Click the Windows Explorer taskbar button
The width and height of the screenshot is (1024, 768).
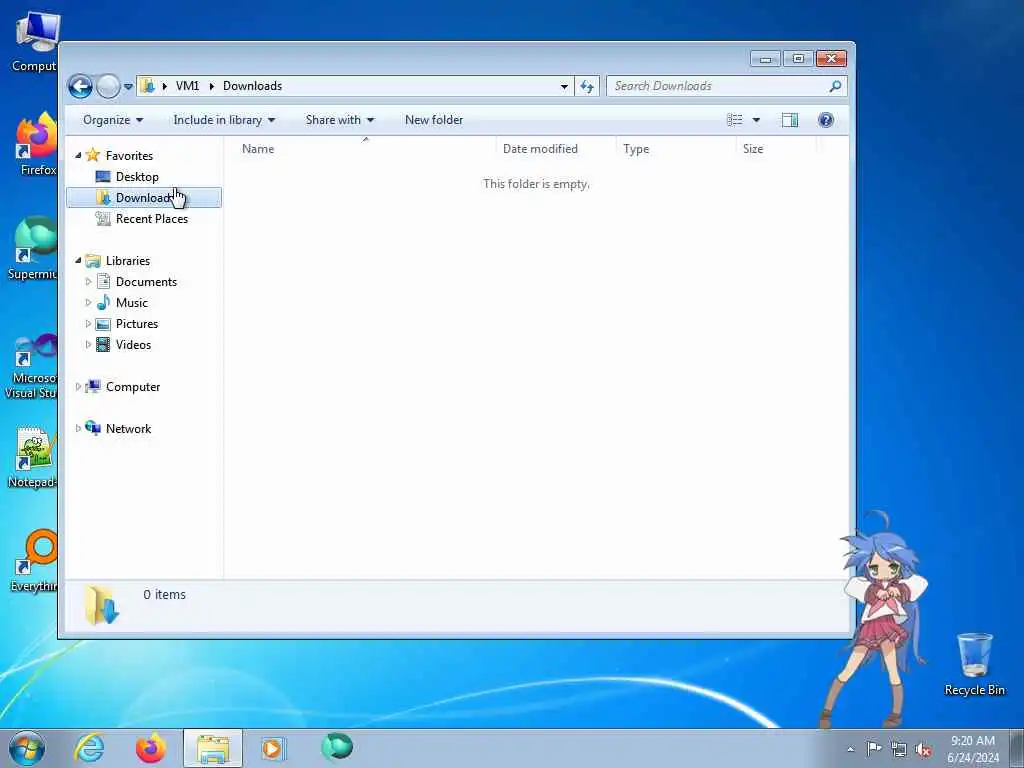[x=213, y=748]
